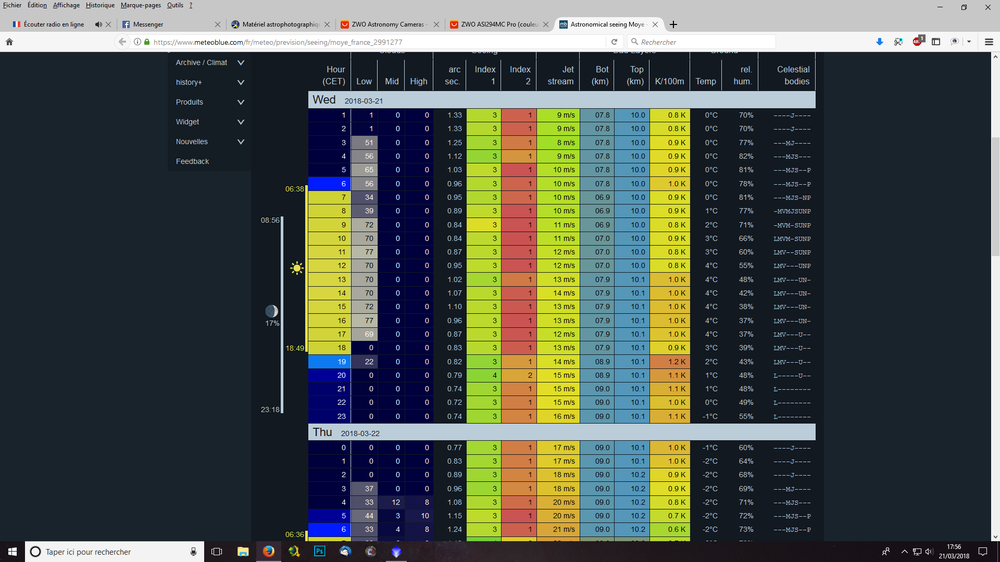Open the Affichage menu
This screenshot has height=562, width=1000.
click(x=66, y=5)
